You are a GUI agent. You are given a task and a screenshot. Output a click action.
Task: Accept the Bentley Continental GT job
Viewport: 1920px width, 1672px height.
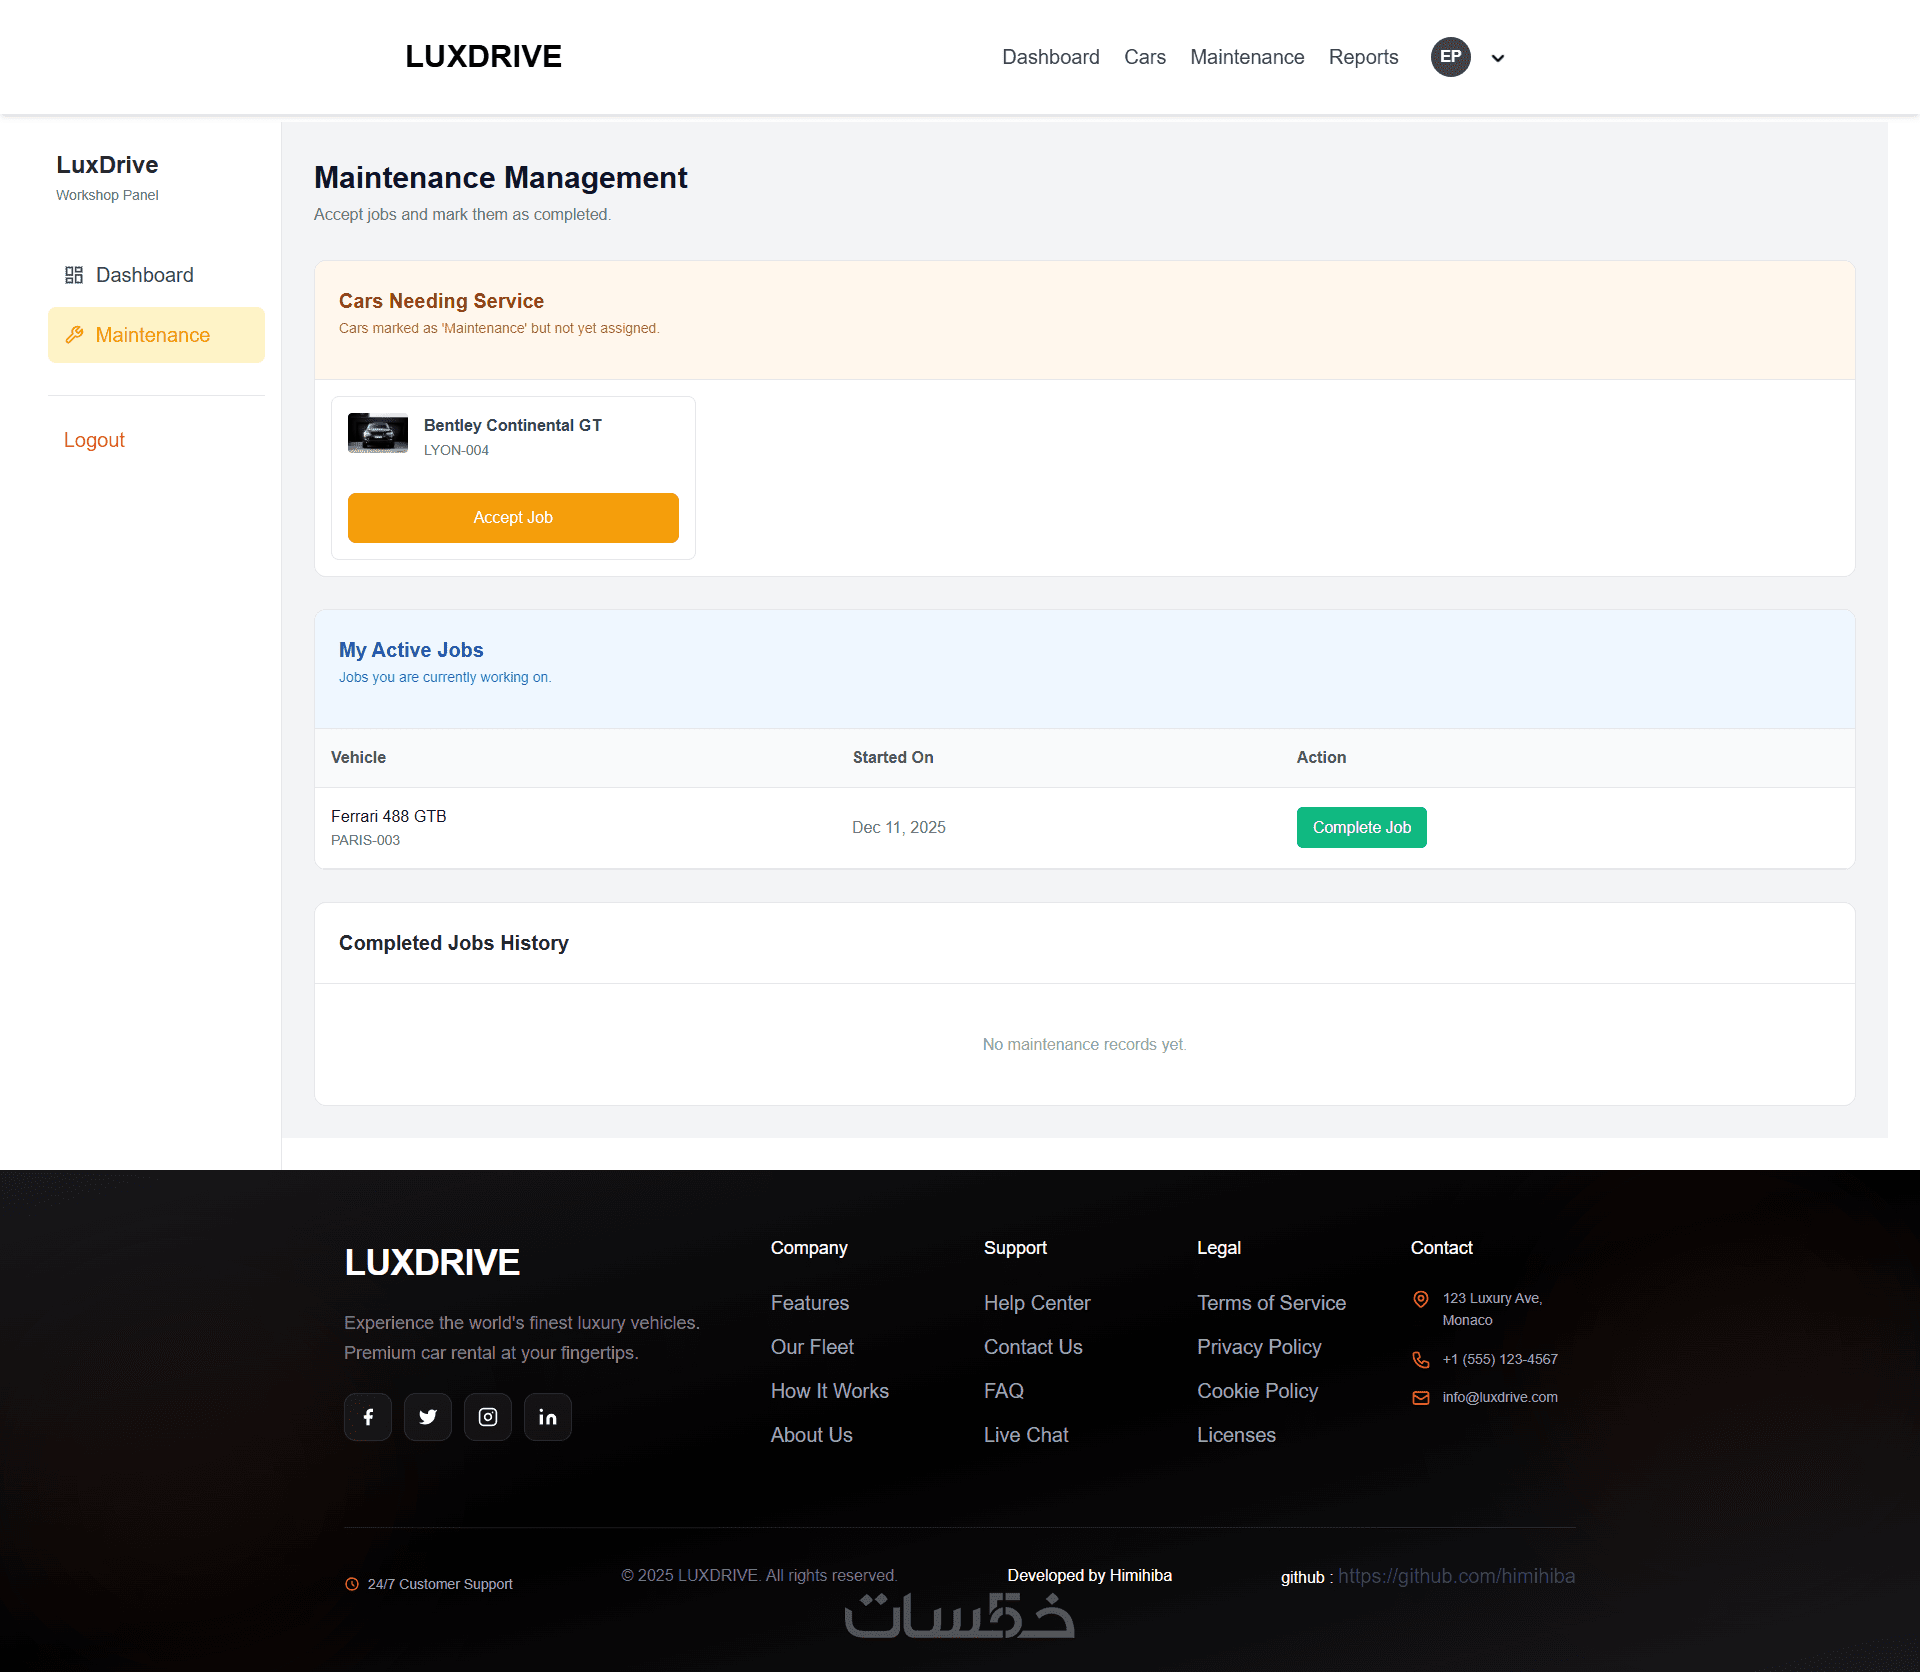[513, 518]
